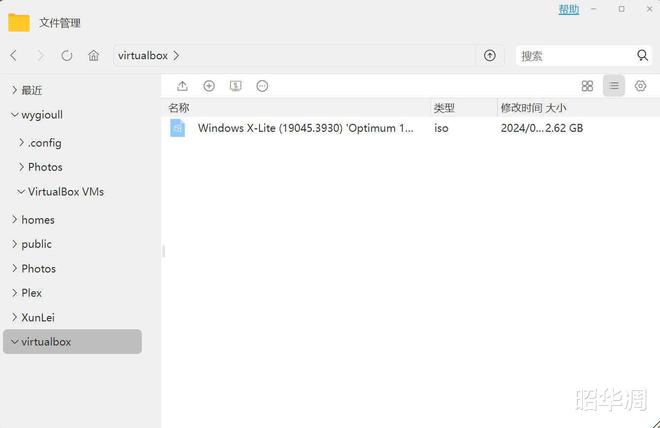The image size is (660, 428).
Task: Sort by the 大小 column header
Action: (556, 108)
